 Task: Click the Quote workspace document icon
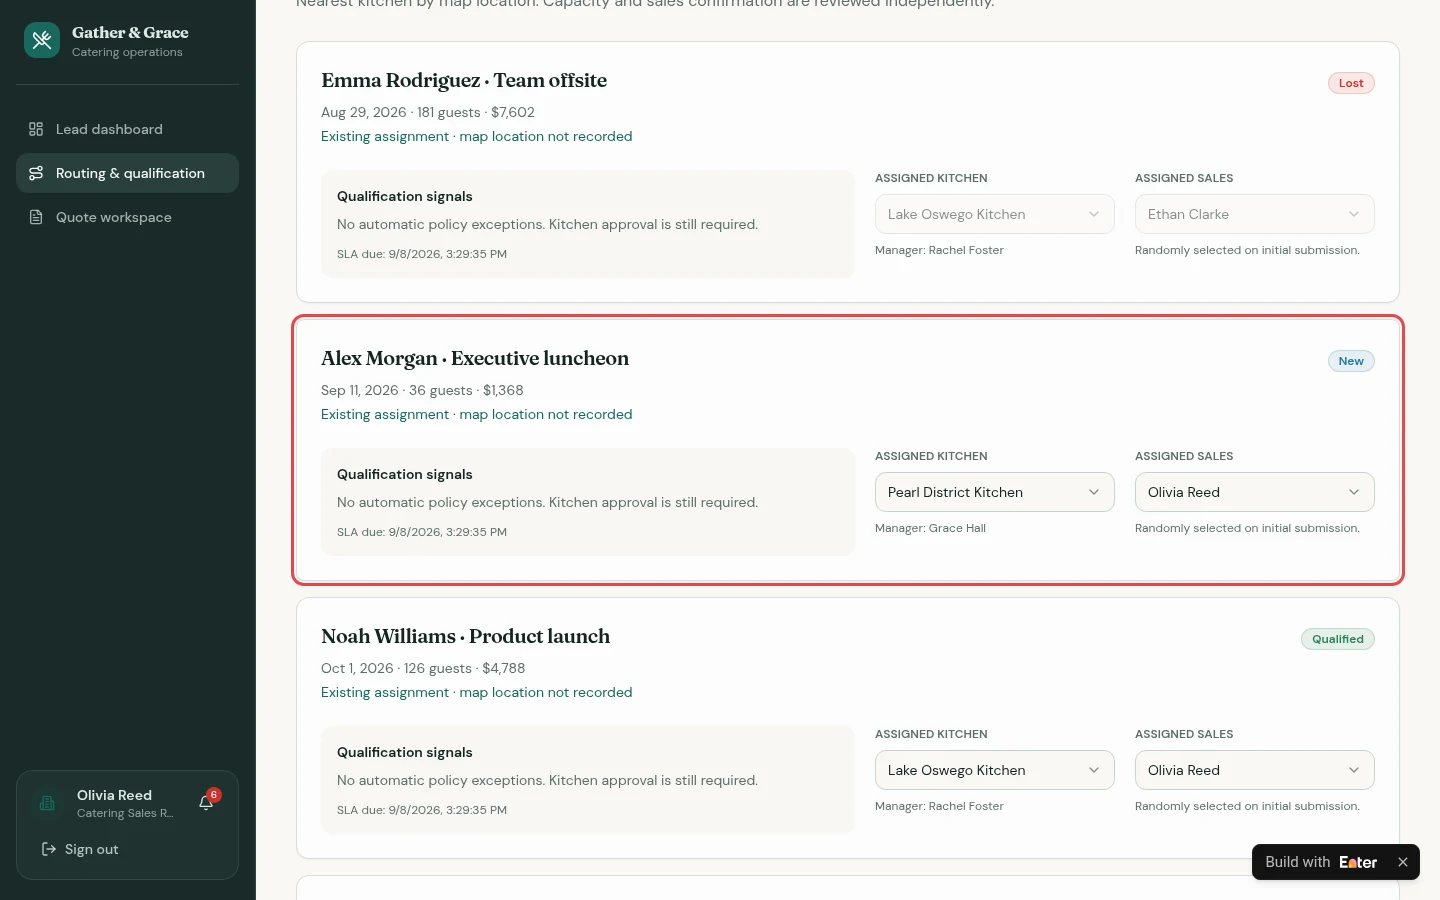pos(36,217)
